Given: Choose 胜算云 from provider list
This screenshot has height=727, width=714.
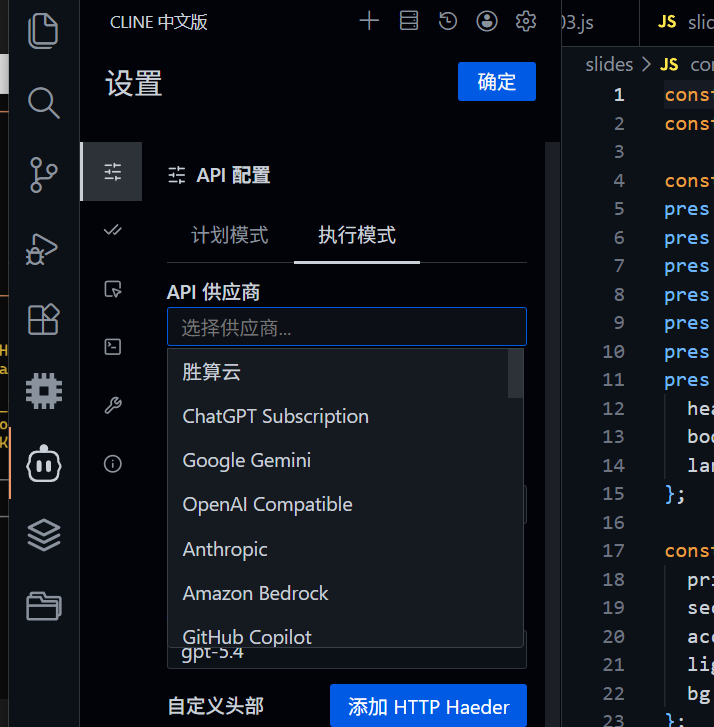Looking at the screenshot, I should pos(338,372).
